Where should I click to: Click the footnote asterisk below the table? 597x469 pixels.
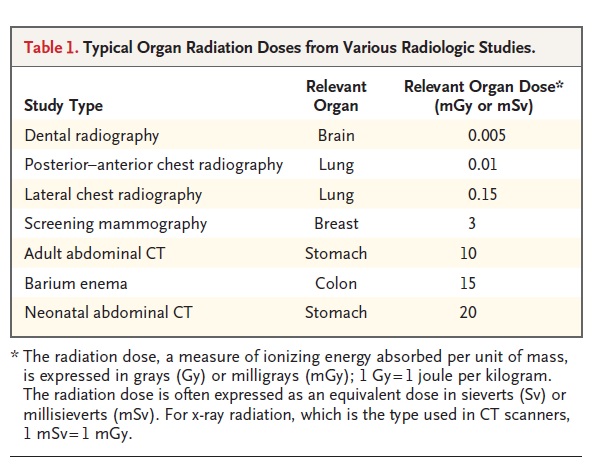15,356
